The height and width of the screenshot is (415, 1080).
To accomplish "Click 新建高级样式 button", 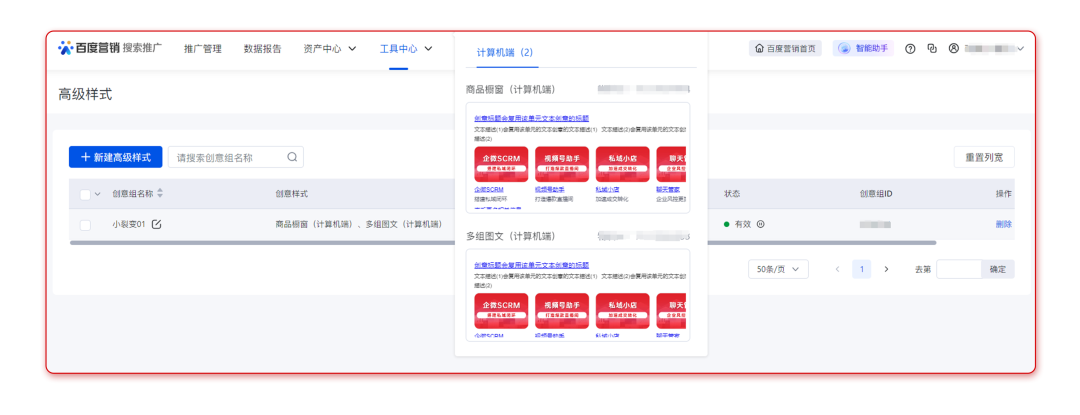I will coord(115,157).
